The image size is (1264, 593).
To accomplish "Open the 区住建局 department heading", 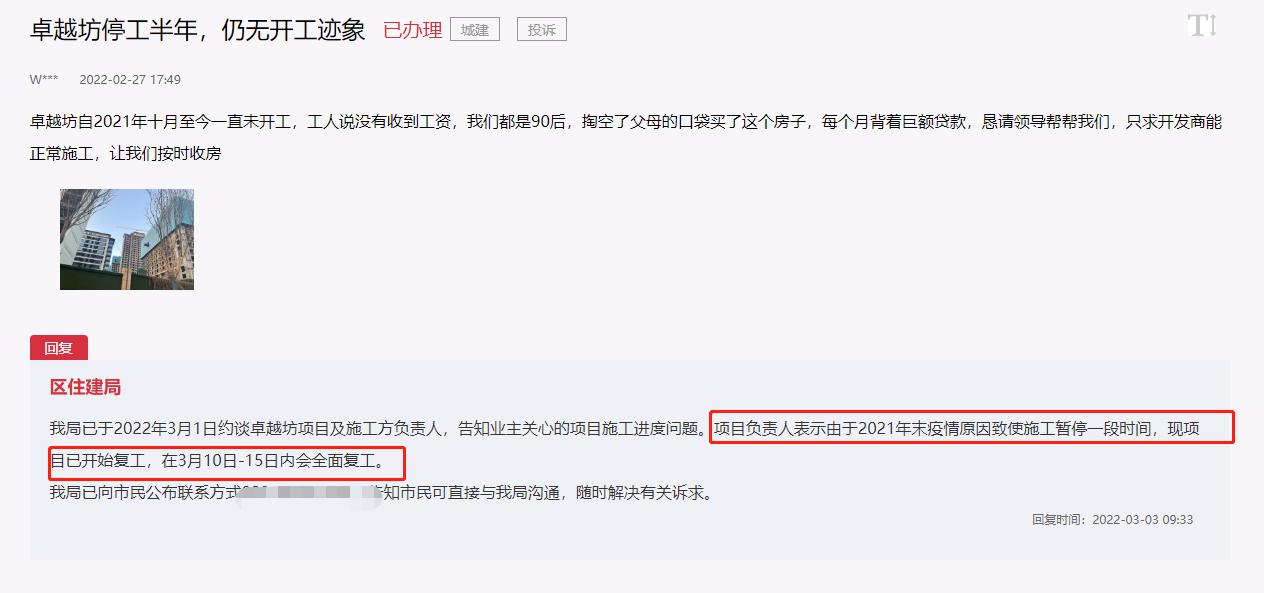I will 86,387.
